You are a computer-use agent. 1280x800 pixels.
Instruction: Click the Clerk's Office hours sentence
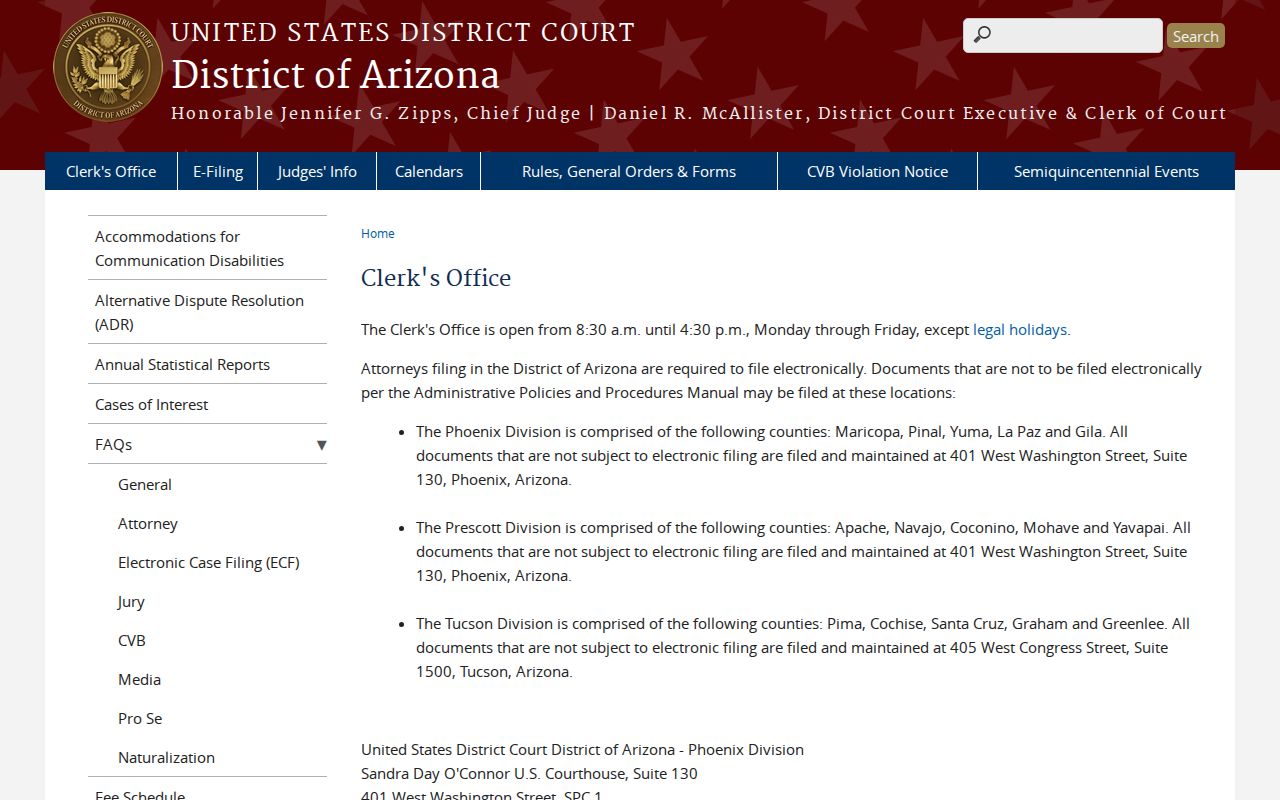[x=716, y=329]
